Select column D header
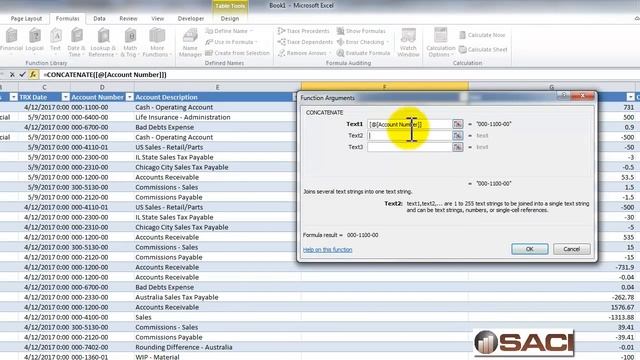The width and height of the screenshot is (640, 360). (102, 87)
